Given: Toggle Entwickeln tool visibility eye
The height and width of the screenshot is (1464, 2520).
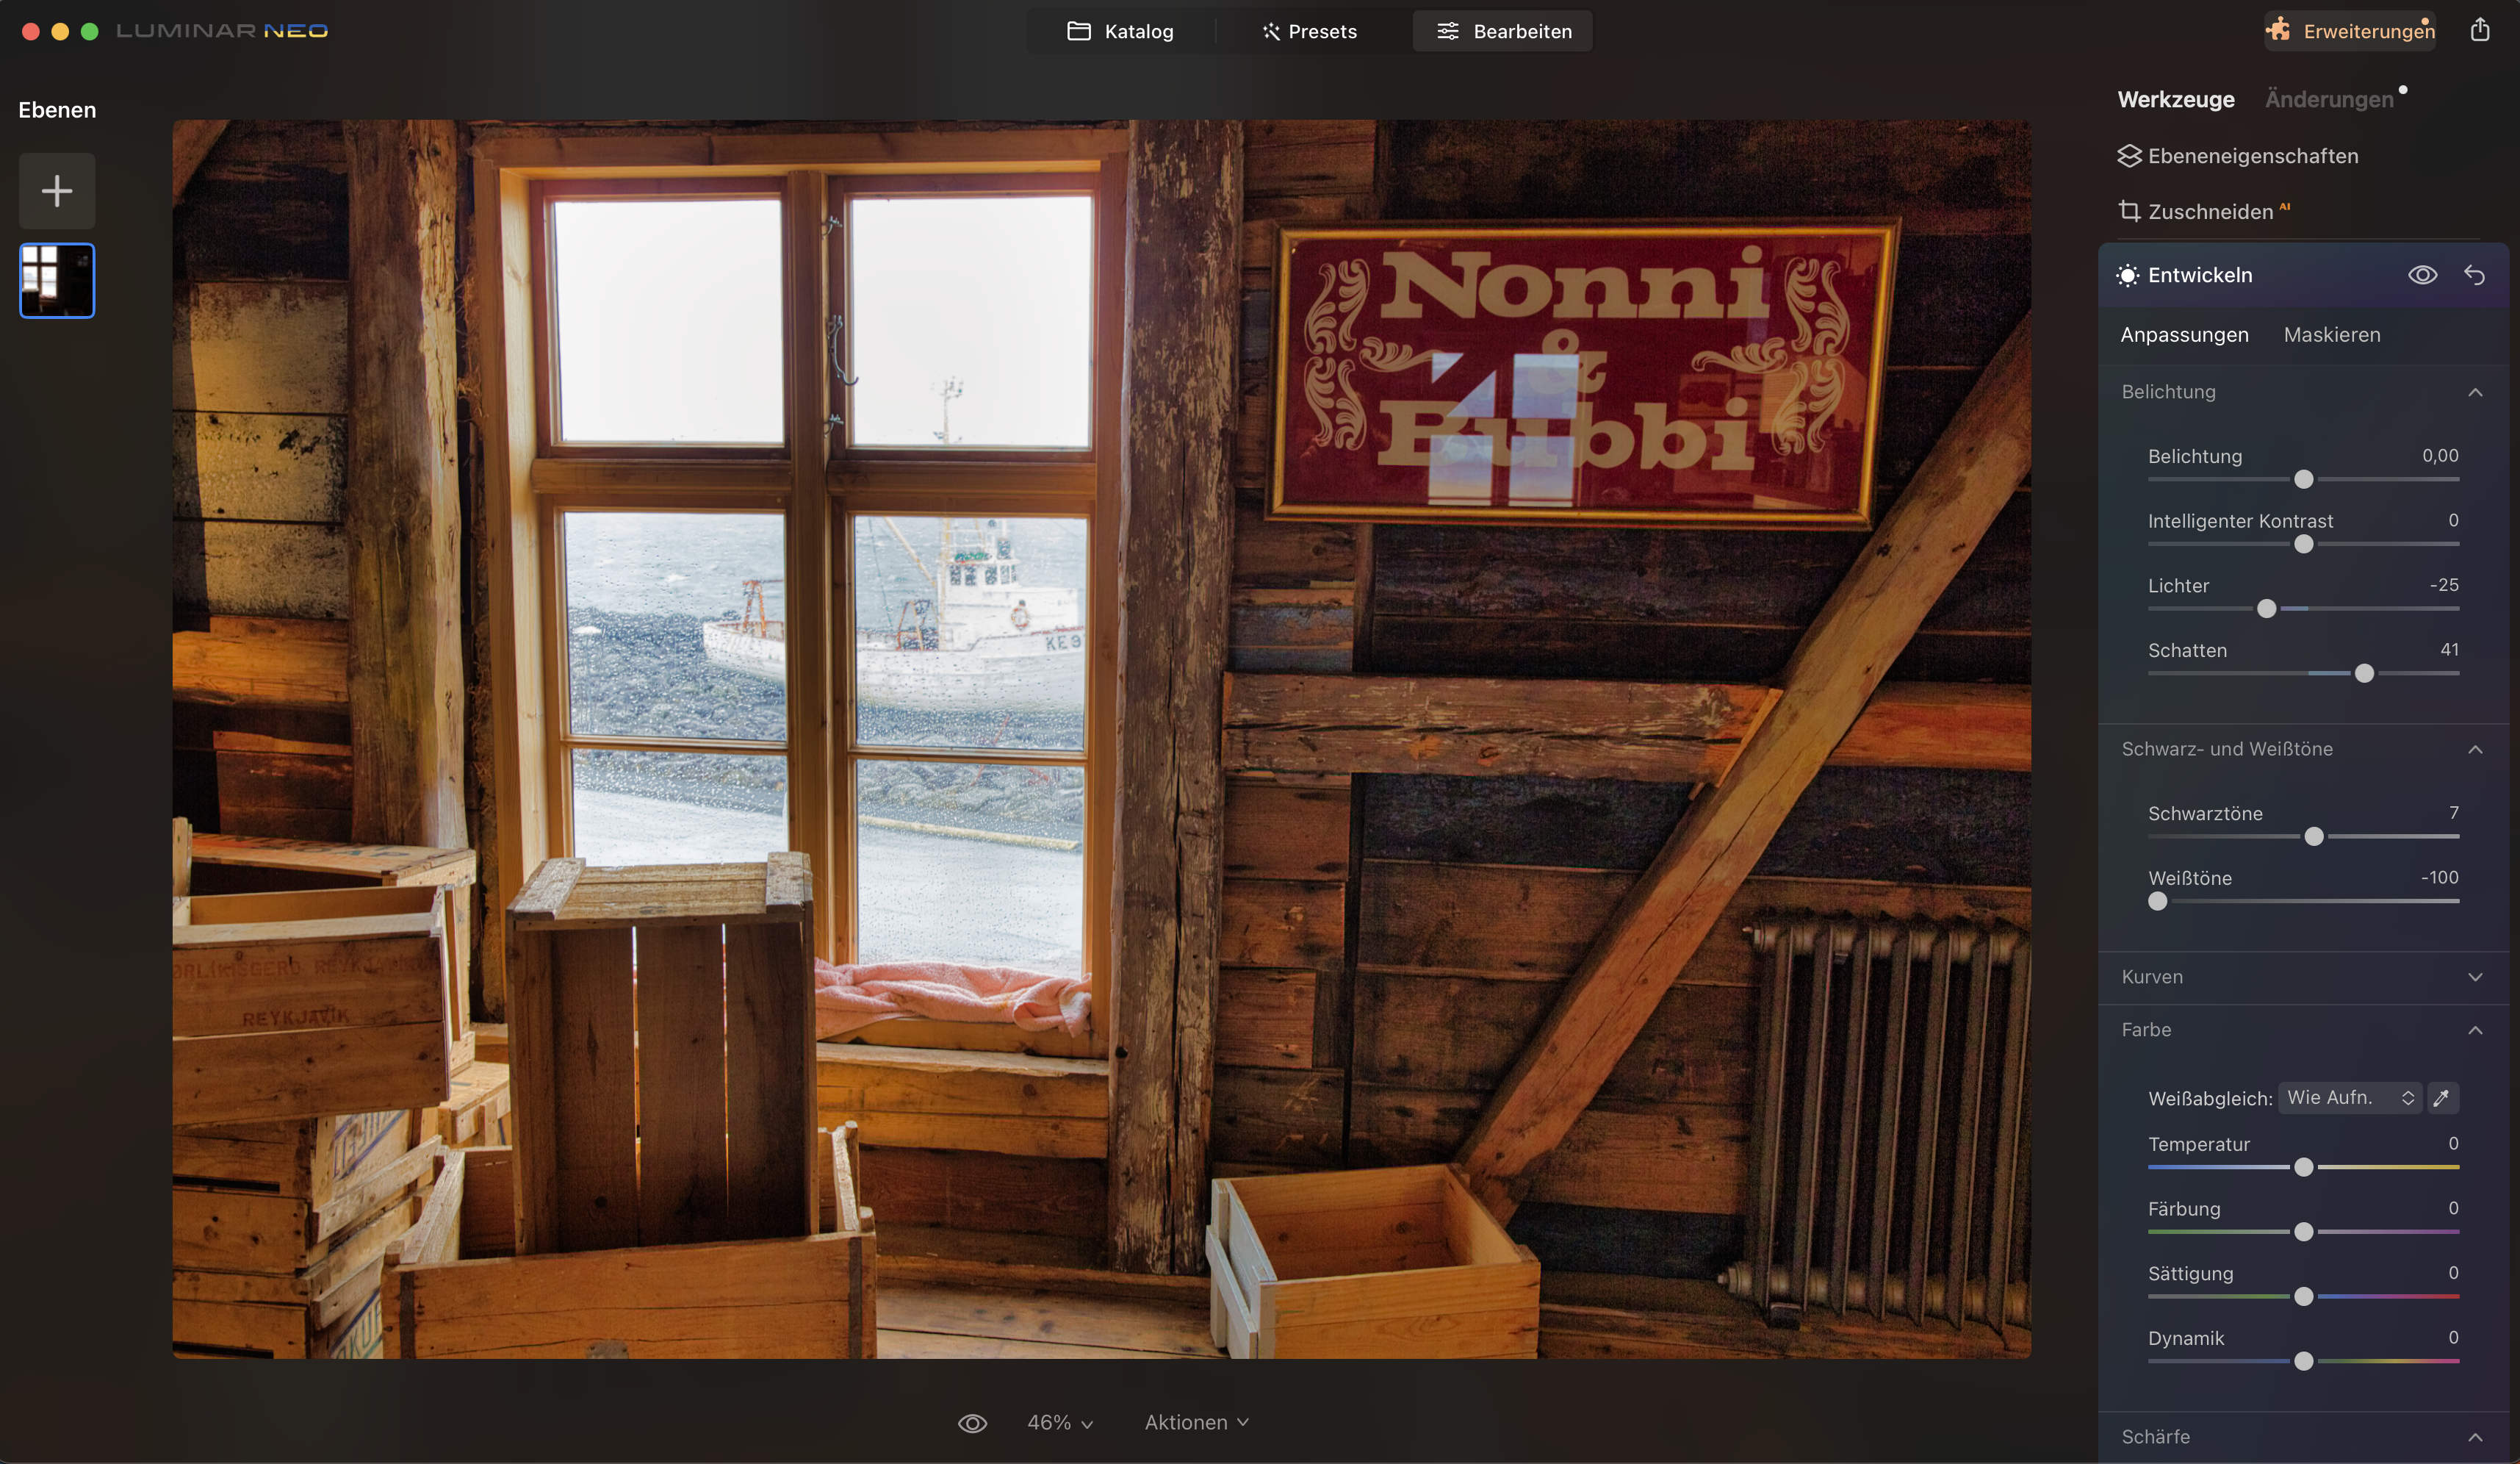Looking at the screenshot, I should (2422, 275).
